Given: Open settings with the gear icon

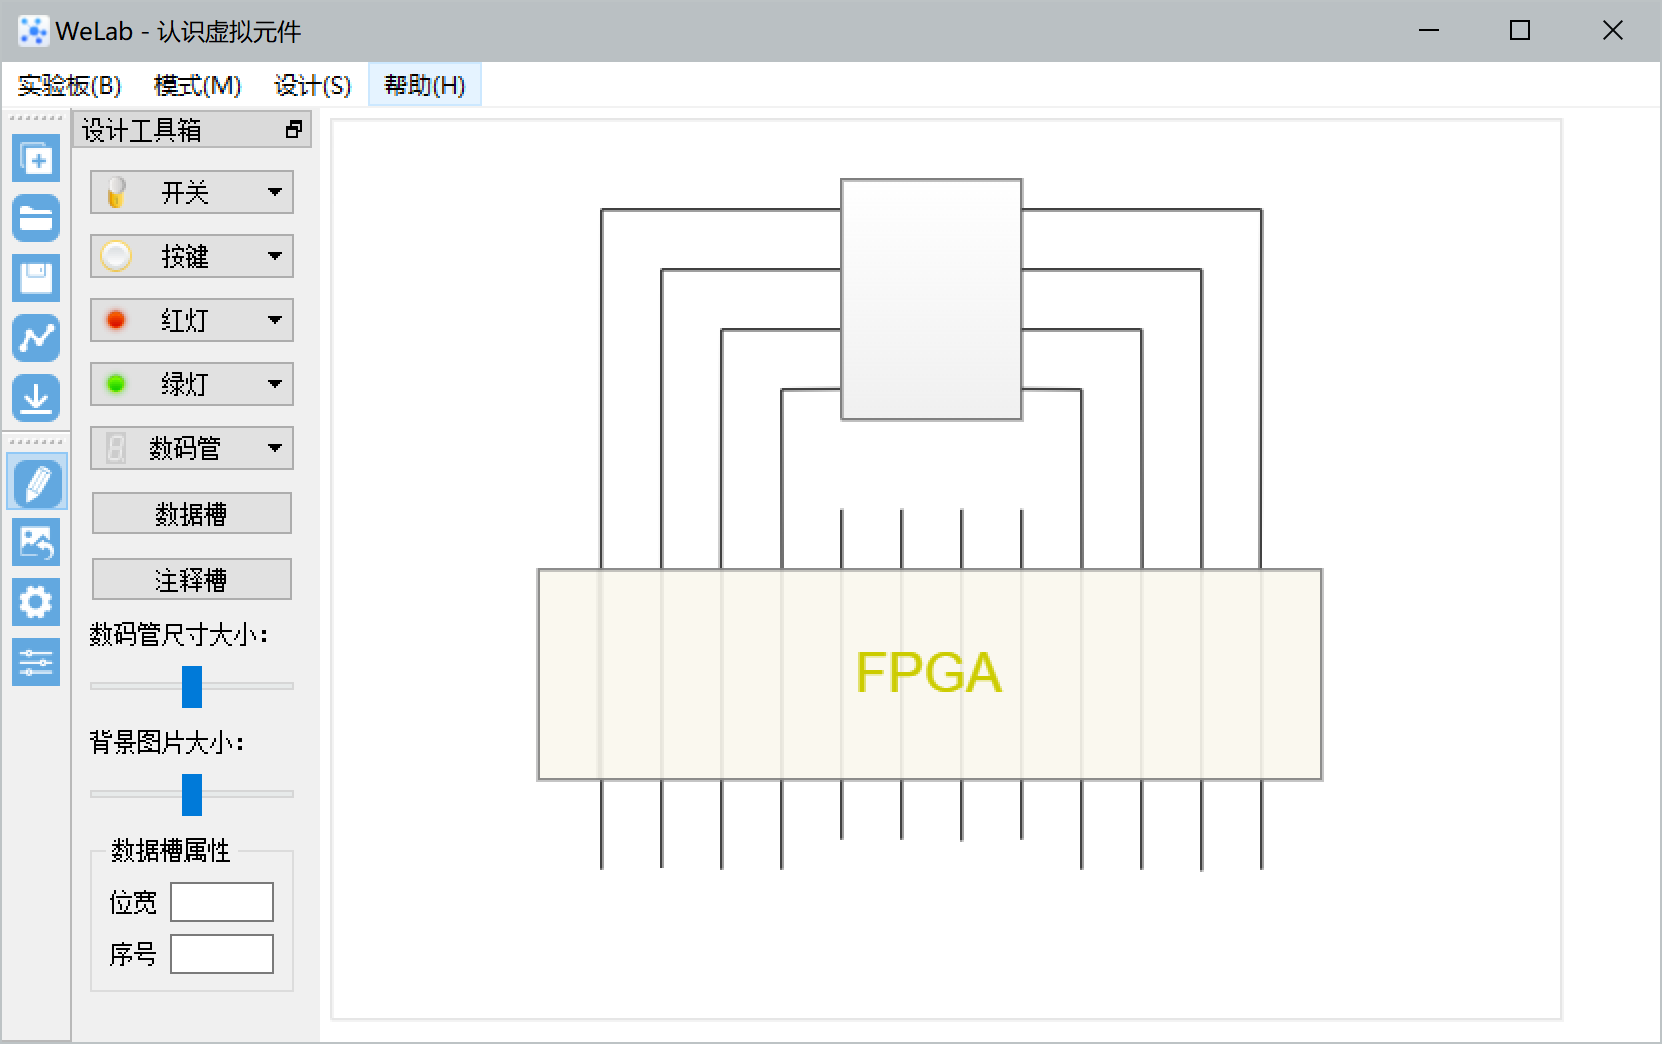Looking at the screenshot, I should 36,602.
